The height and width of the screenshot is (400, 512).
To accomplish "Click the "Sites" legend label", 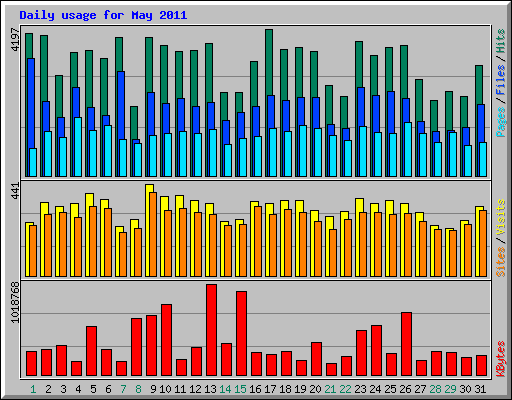I will (x=501, y=262).
